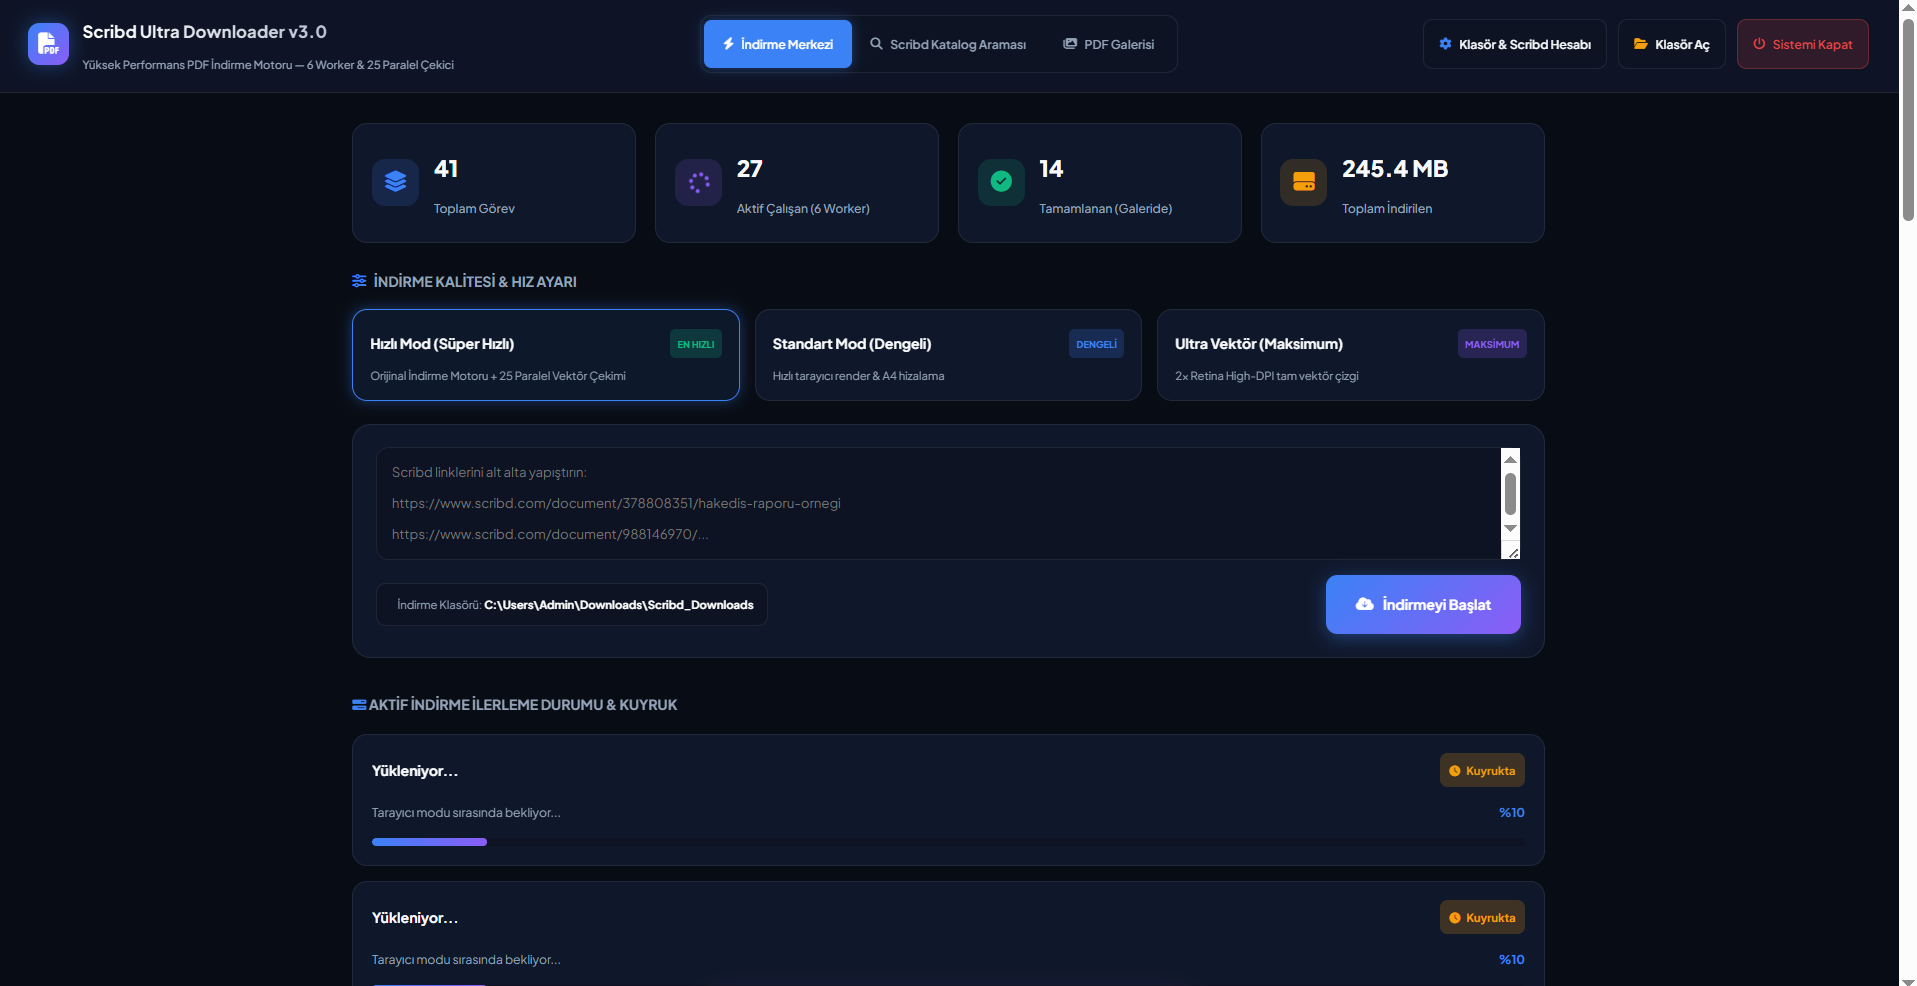Open the Scribd Katalog Araması tab
Screen dimensions: 1917x986
(x=948, y=44)
